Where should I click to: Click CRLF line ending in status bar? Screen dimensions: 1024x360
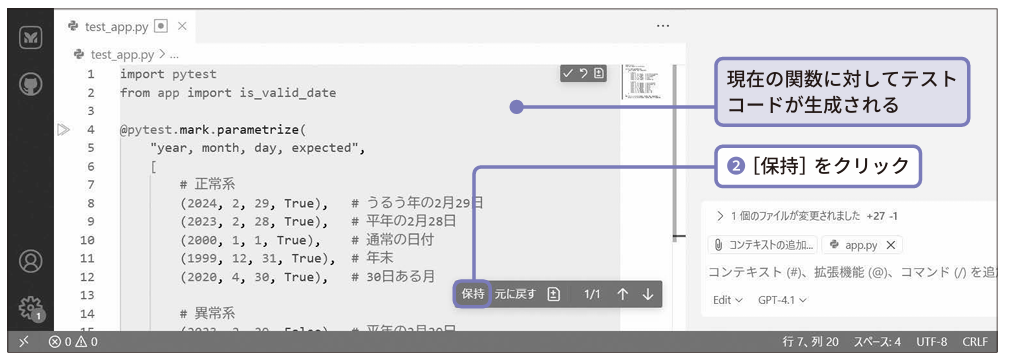tap(975, 341)
